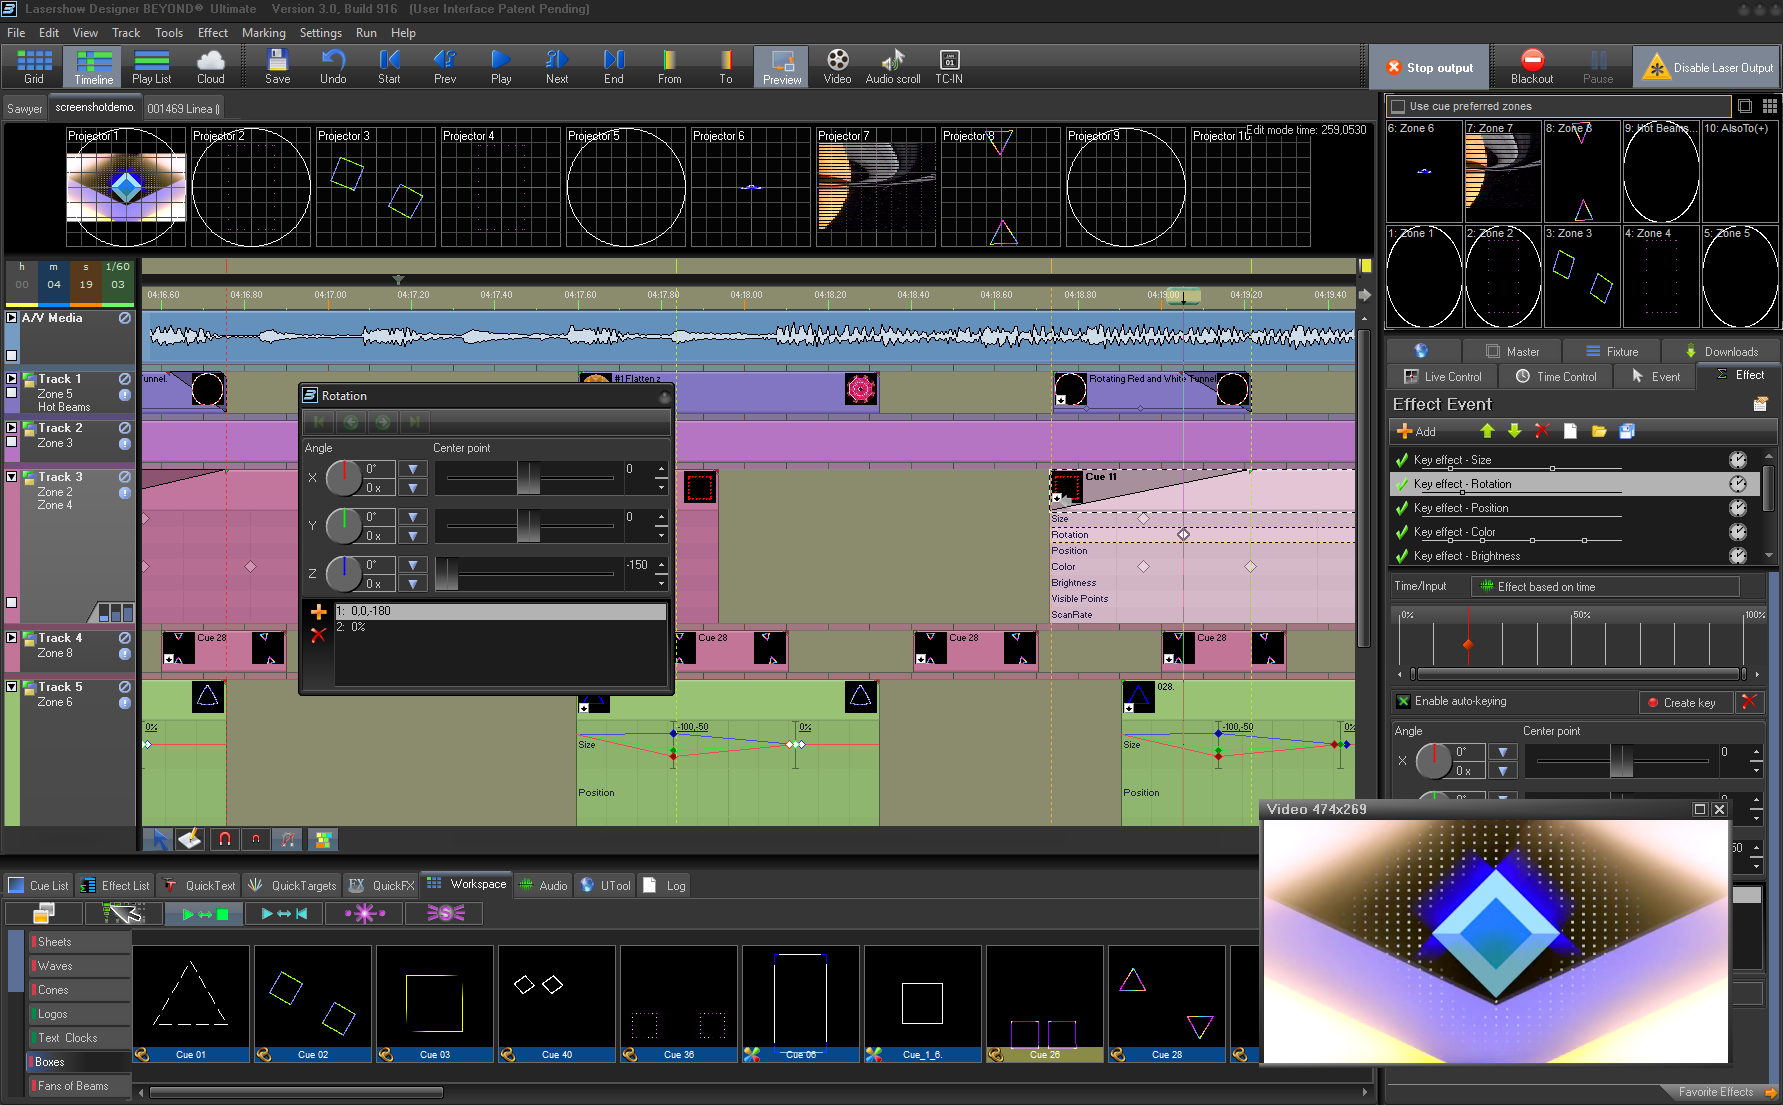Go to Prev marker
This screenshot has width=1783, height=1105.
coord(445,67)
